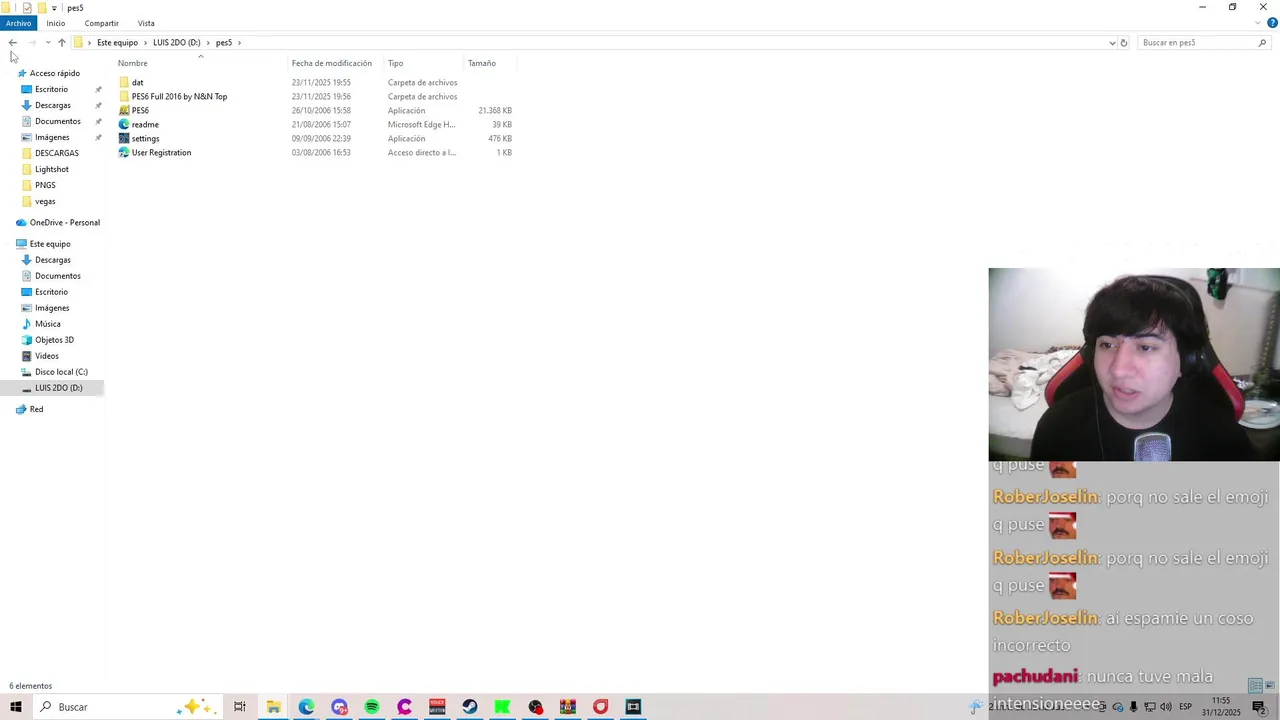
Task: Select LUIS 2DO (D:) drive in sidebar
Action: (x=58, y=388)
